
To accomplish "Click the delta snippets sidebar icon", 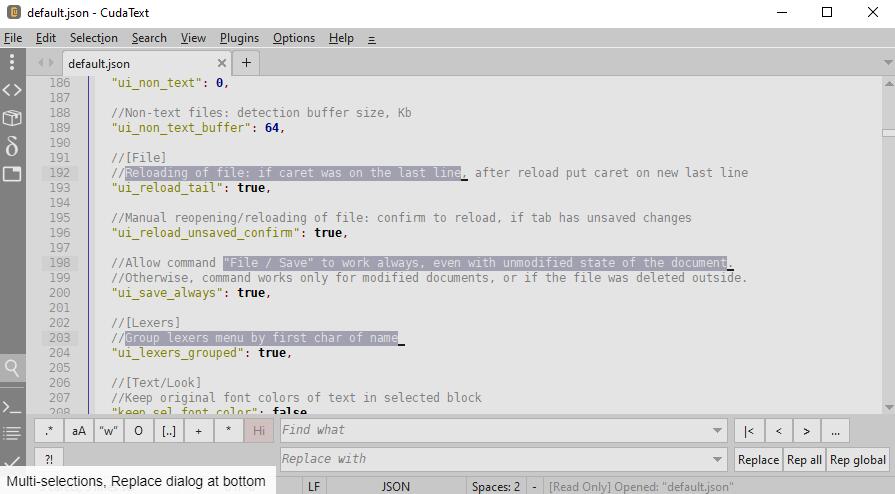I will pos(12,146).
